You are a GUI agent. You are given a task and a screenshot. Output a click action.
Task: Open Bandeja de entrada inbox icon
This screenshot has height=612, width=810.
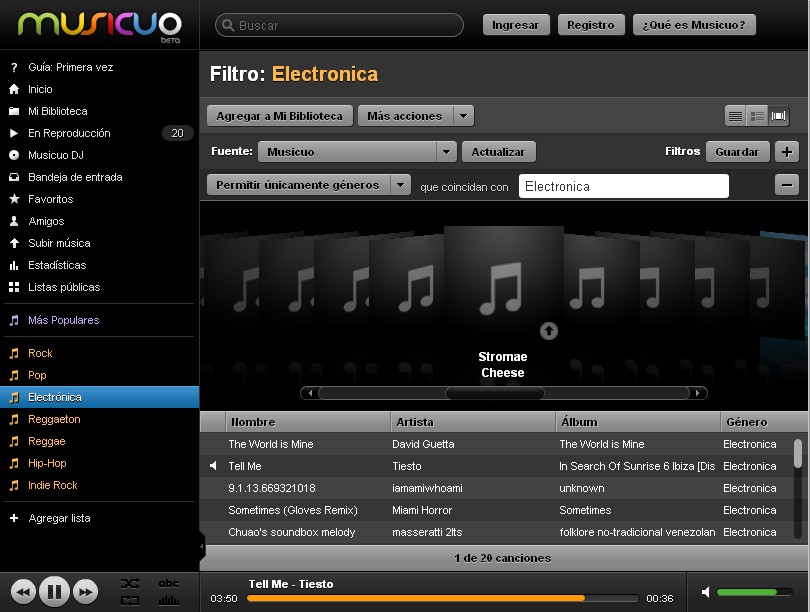coord(14,177)
